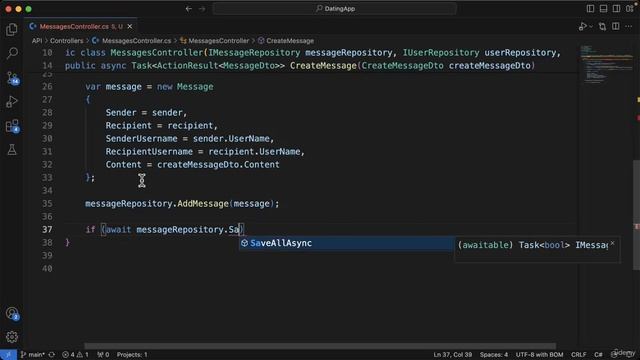Viewport: 640px width, 360px height.
Task: Click the sticky CreateMessage method line
Action: pos(300,66)
